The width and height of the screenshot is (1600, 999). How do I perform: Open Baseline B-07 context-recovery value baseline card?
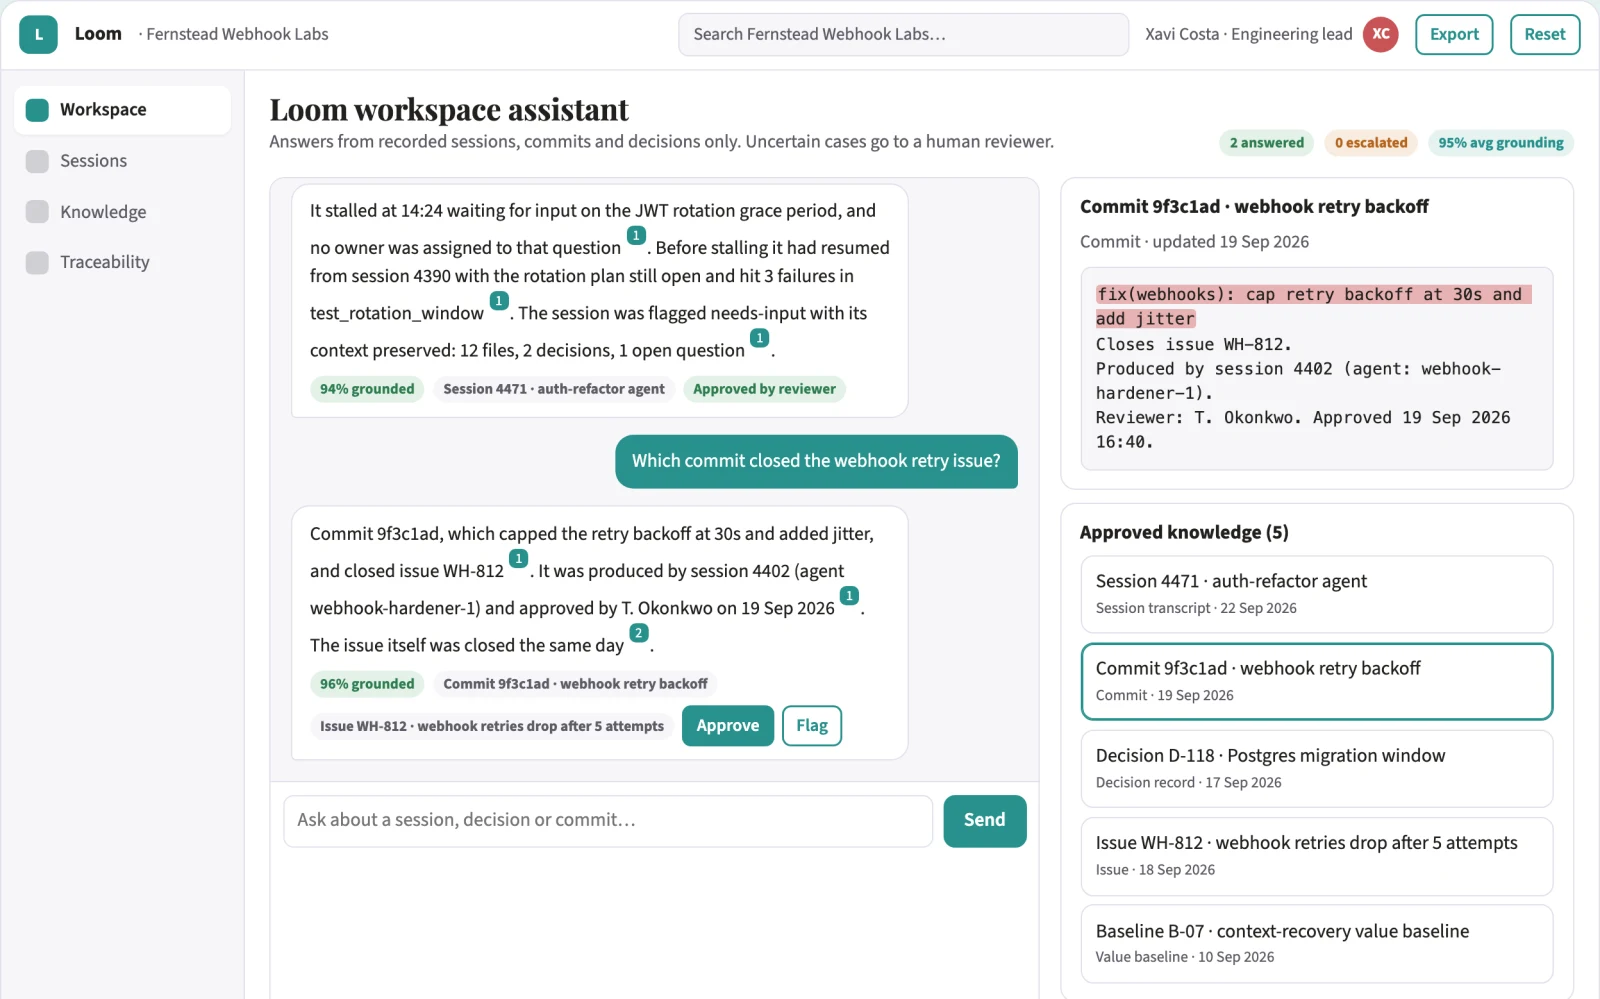[1317, 944]
